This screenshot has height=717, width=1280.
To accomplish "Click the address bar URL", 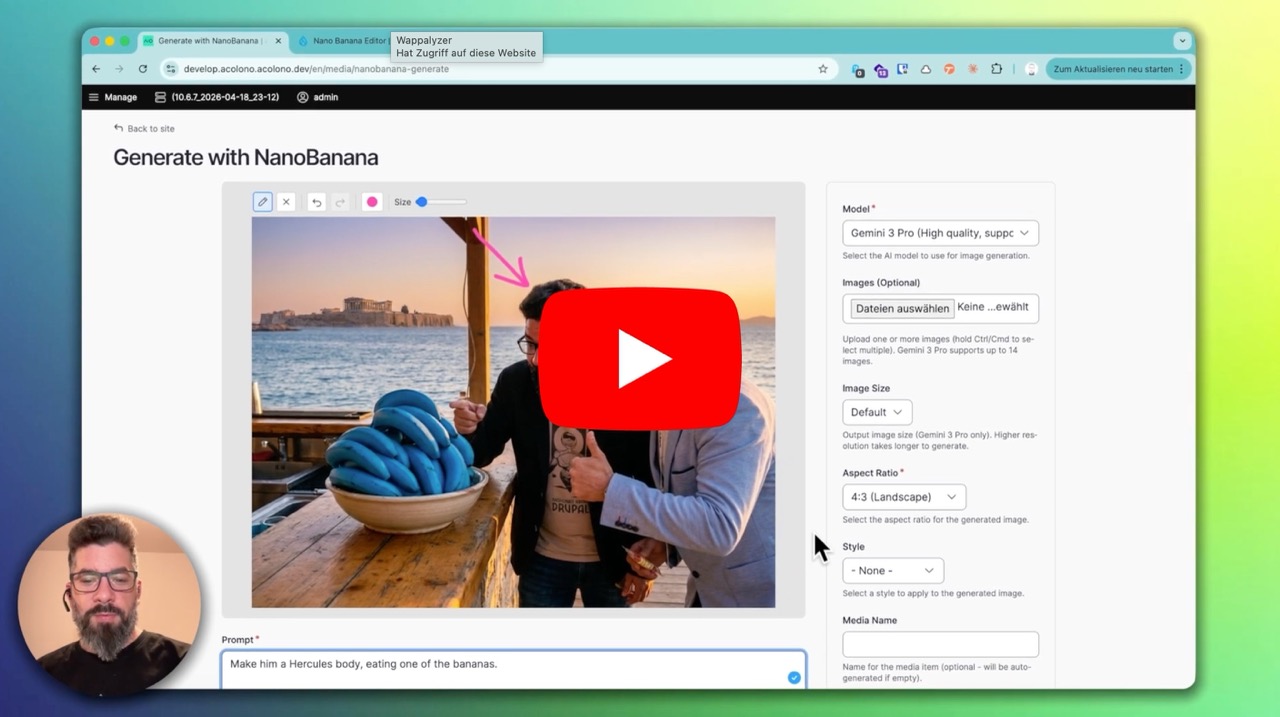I will pyautogui.click(x=316, y=69).
